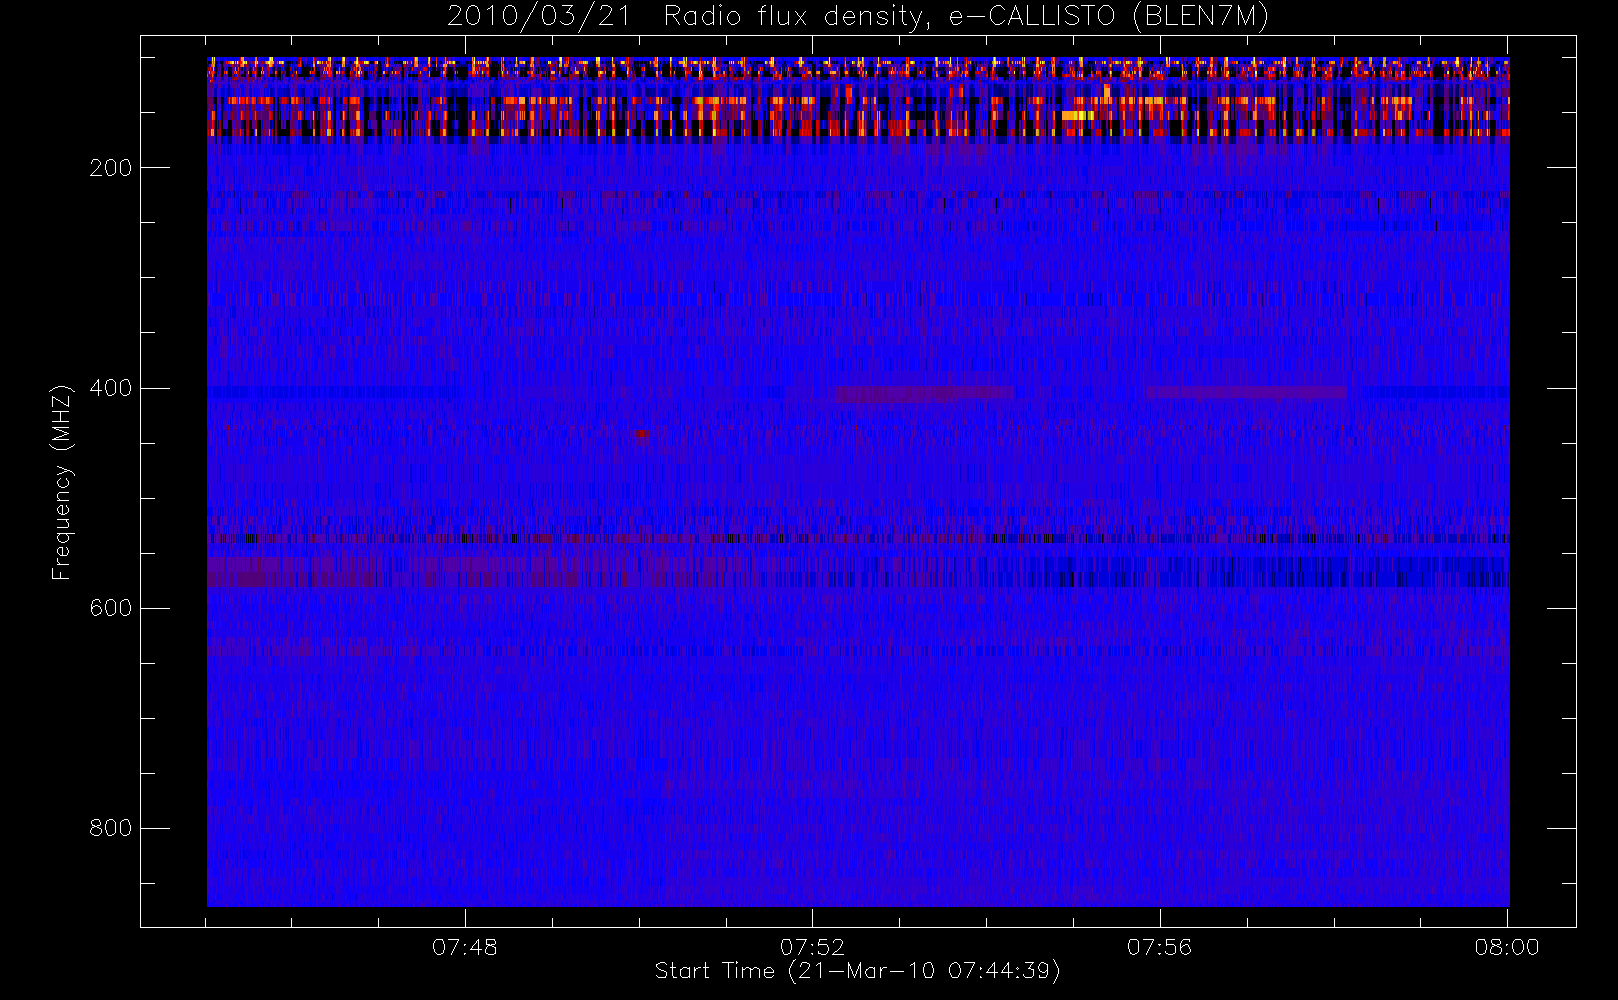Click the plot title 'Radio flux density, e-CALLISTO (BLEN7M)'
1618x1000 pixels.
click(x=966, y=16)
